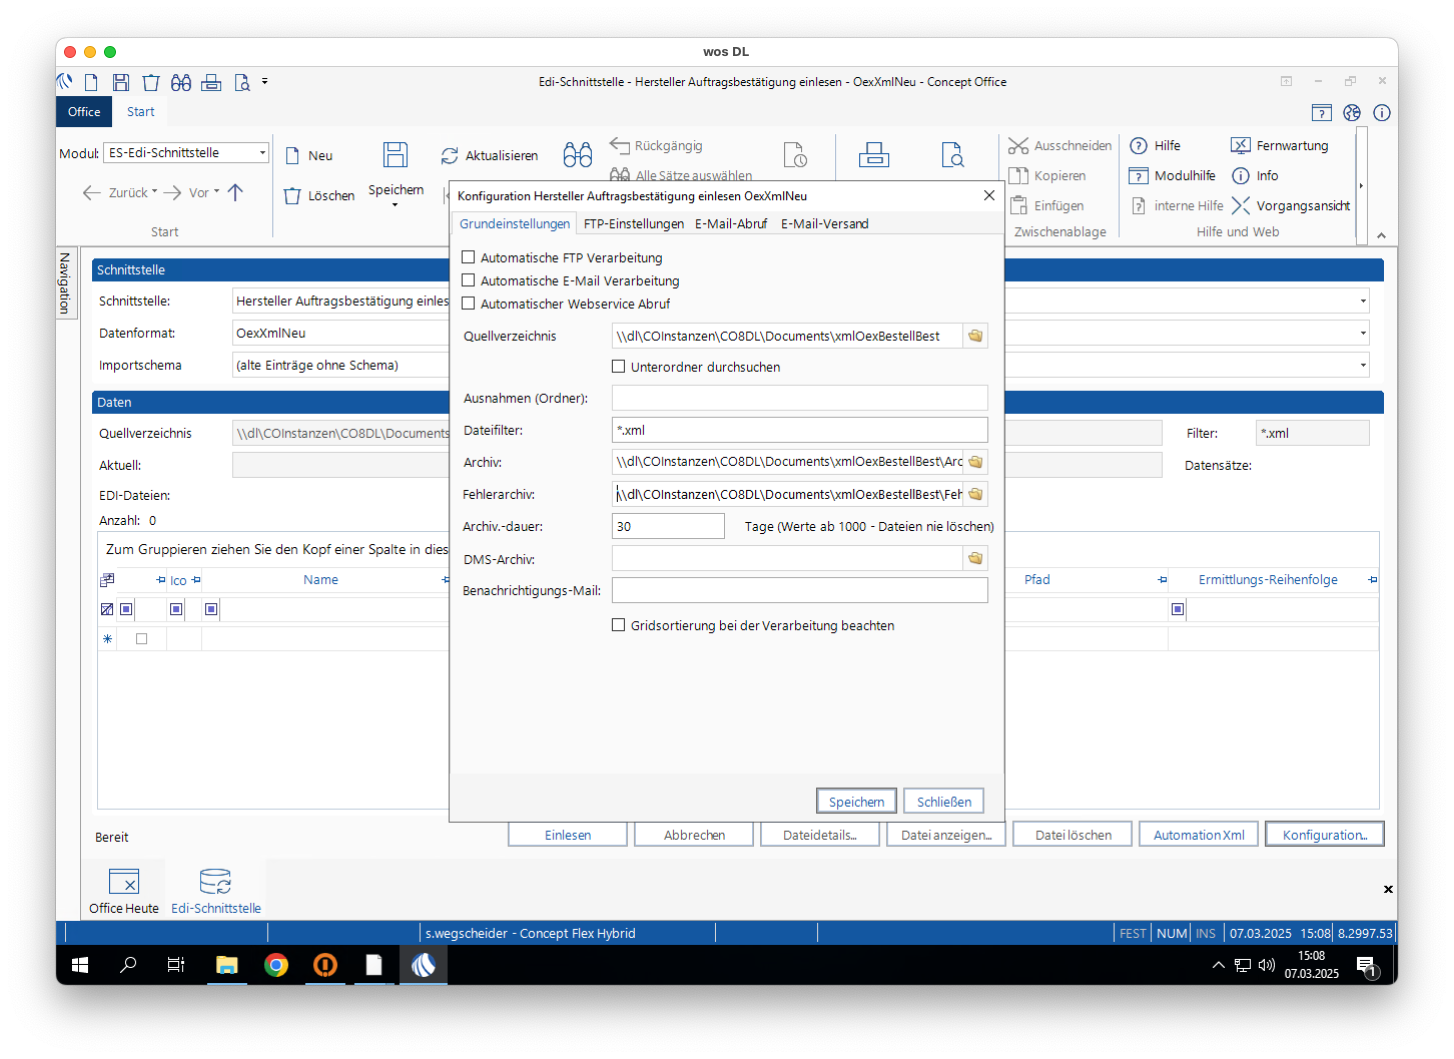
Task: Check Gridsortierung bei der Verarbeitung beachten
Action: coord(618,625)
